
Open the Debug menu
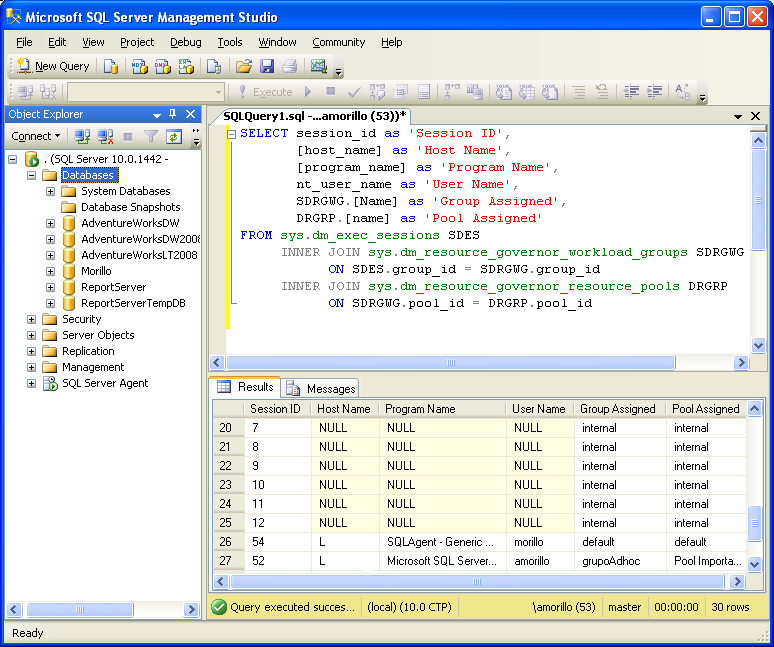pyautogui.click(x=186, y=42)
